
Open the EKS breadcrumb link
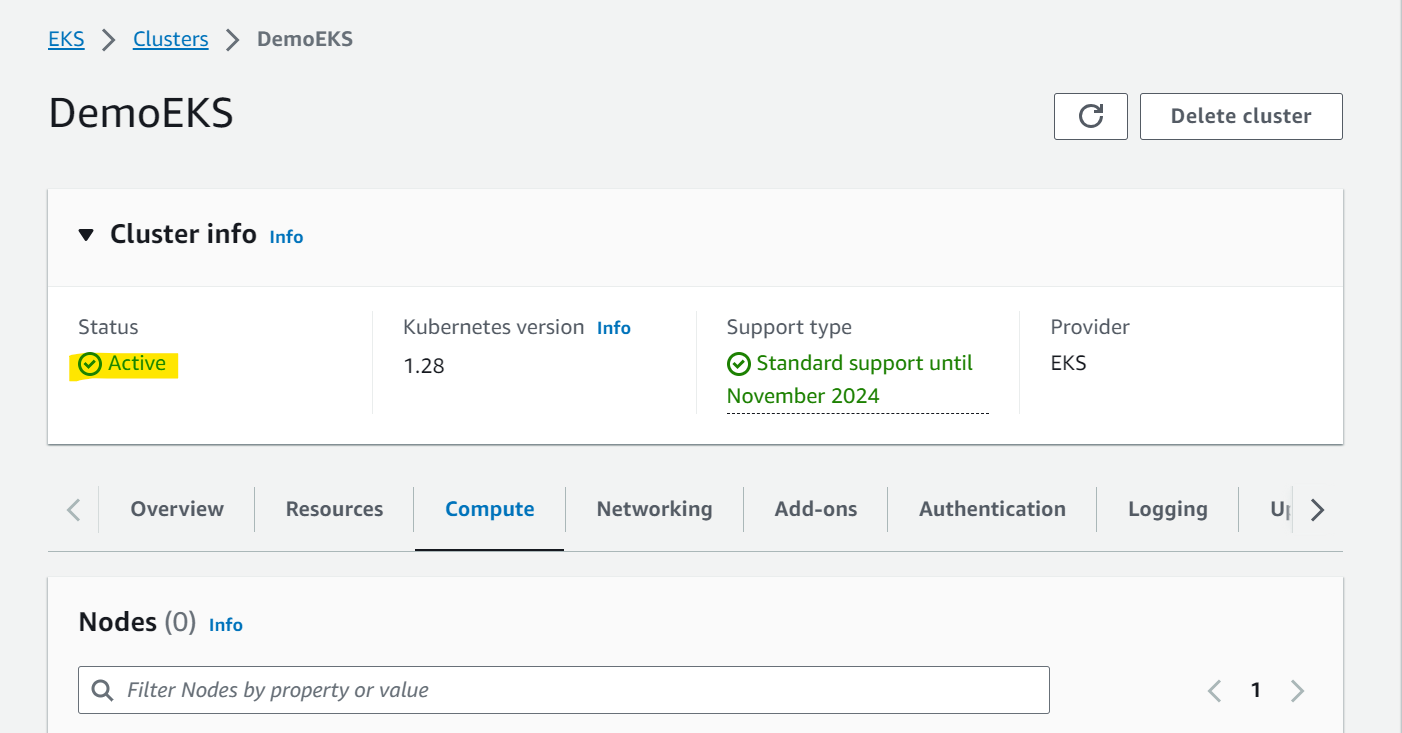66,39
